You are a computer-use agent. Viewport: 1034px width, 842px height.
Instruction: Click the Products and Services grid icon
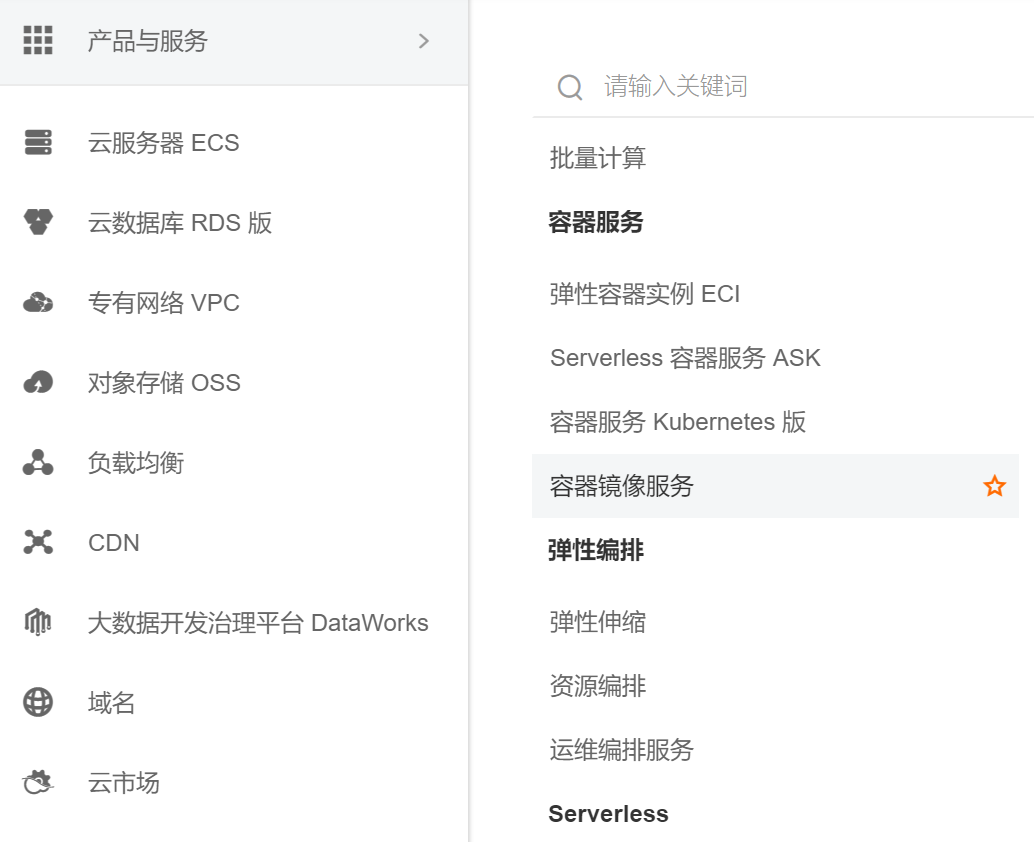[38, 41]
